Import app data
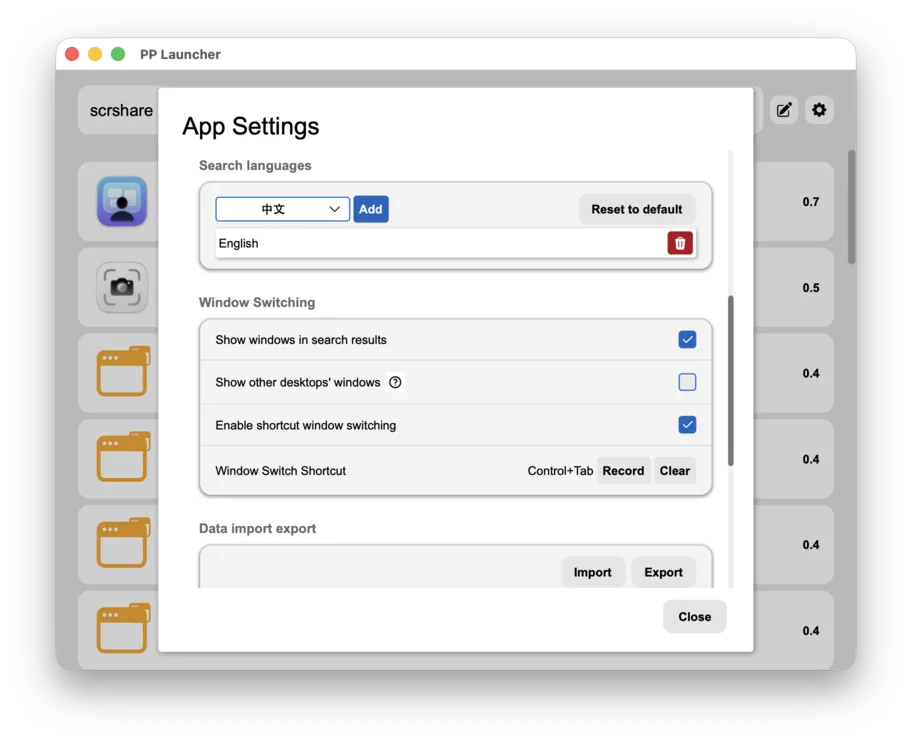The image size is (912, 744). (x=592, y=572)
